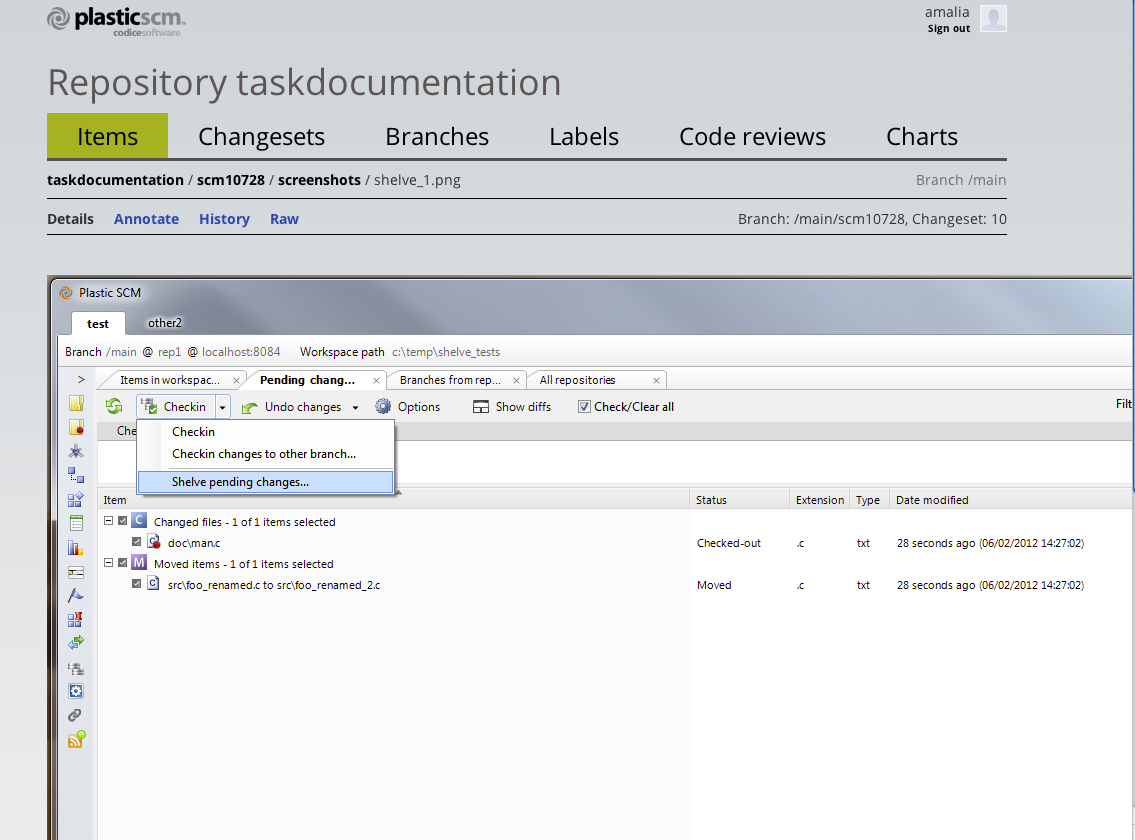
Task: Sort by the Date modified column header
Action: 1010,500
